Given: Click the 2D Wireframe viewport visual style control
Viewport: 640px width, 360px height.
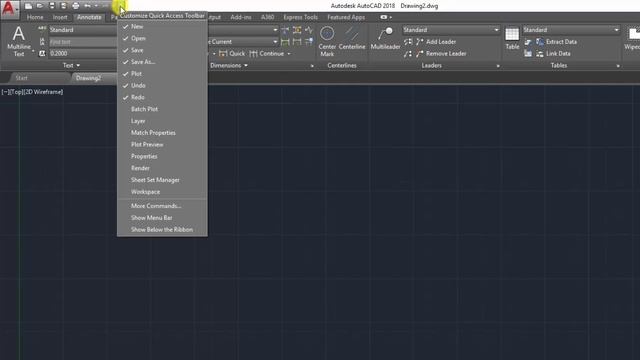Looking at the screenshot, I should (43, 92).
